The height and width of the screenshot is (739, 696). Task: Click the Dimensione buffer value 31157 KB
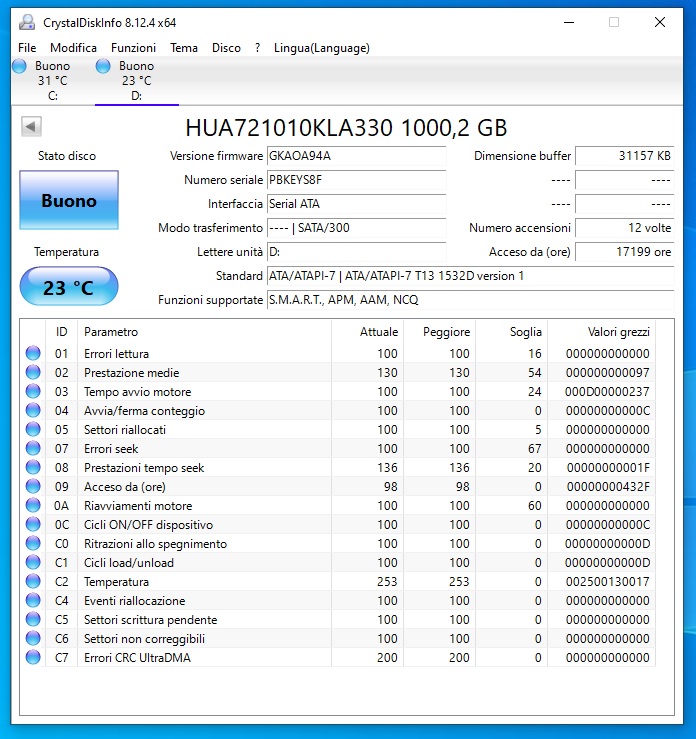[x=624, y=156]
